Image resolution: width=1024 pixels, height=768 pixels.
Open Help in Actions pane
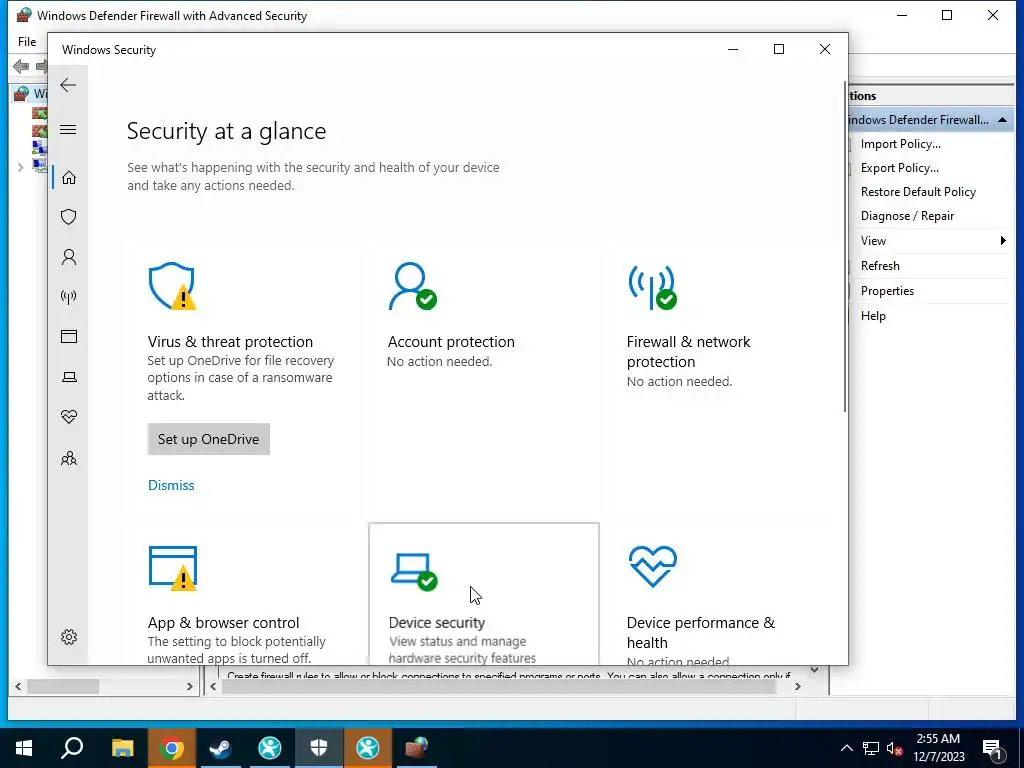pos(873,315)
